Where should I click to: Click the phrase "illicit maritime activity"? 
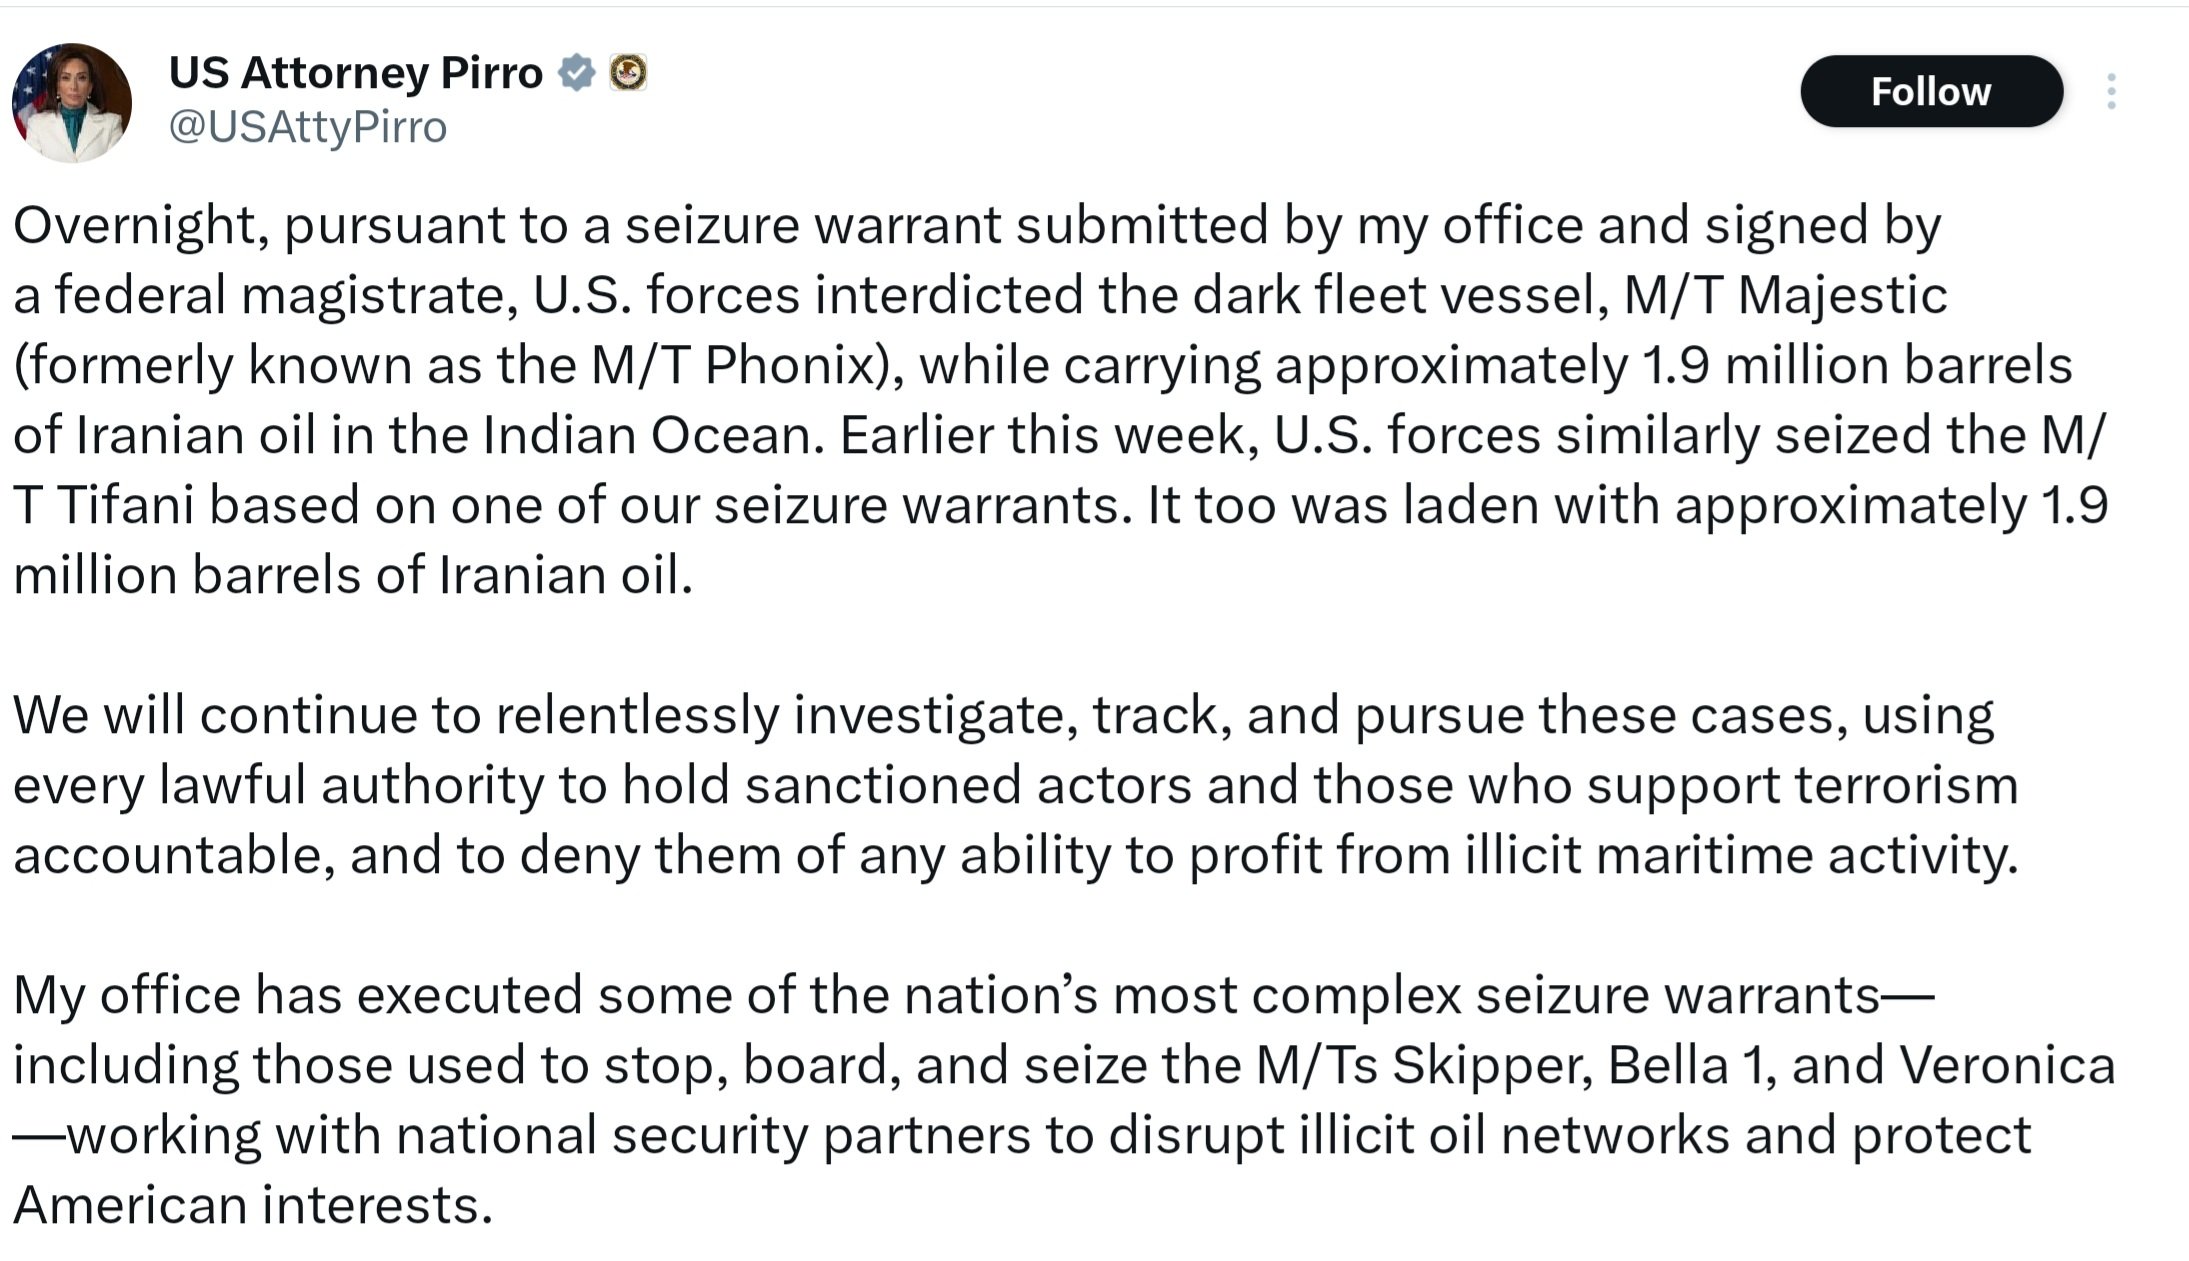[1740, 855]
